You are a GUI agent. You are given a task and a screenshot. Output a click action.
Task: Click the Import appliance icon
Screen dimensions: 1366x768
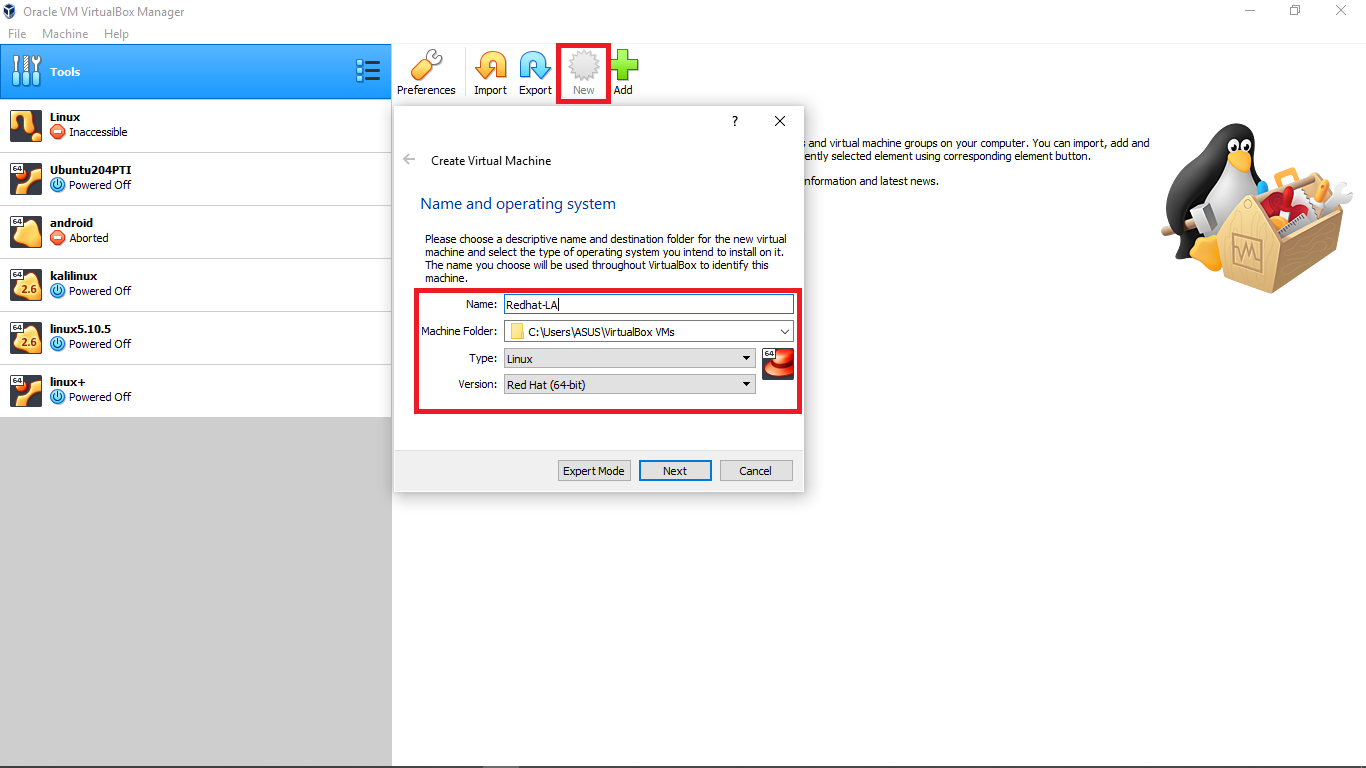(490, 66)
